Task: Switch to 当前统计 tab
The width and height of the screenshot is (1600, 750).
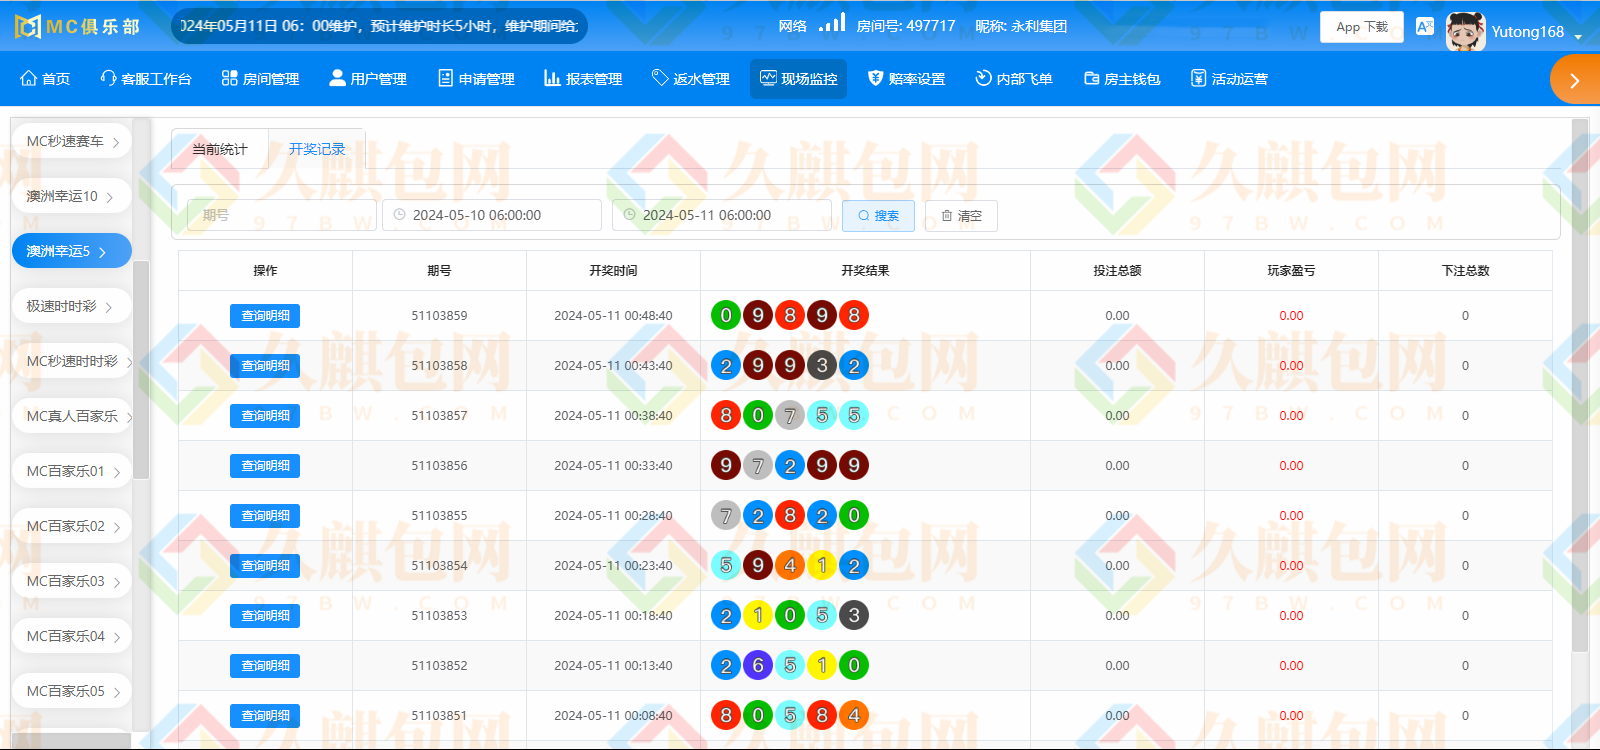Action: (220, 149)
